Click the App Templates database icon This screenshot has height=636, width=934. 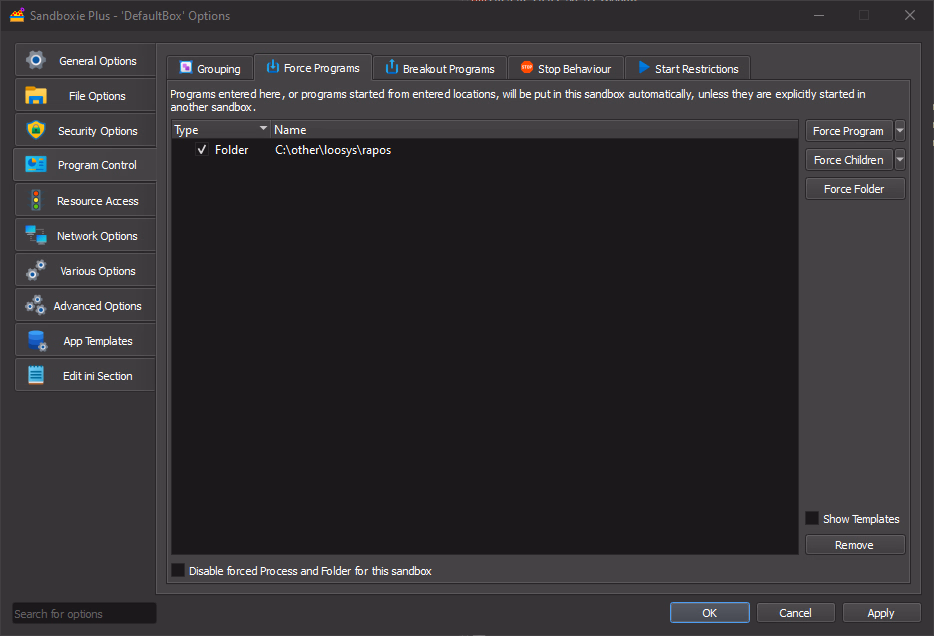point(36,341)
